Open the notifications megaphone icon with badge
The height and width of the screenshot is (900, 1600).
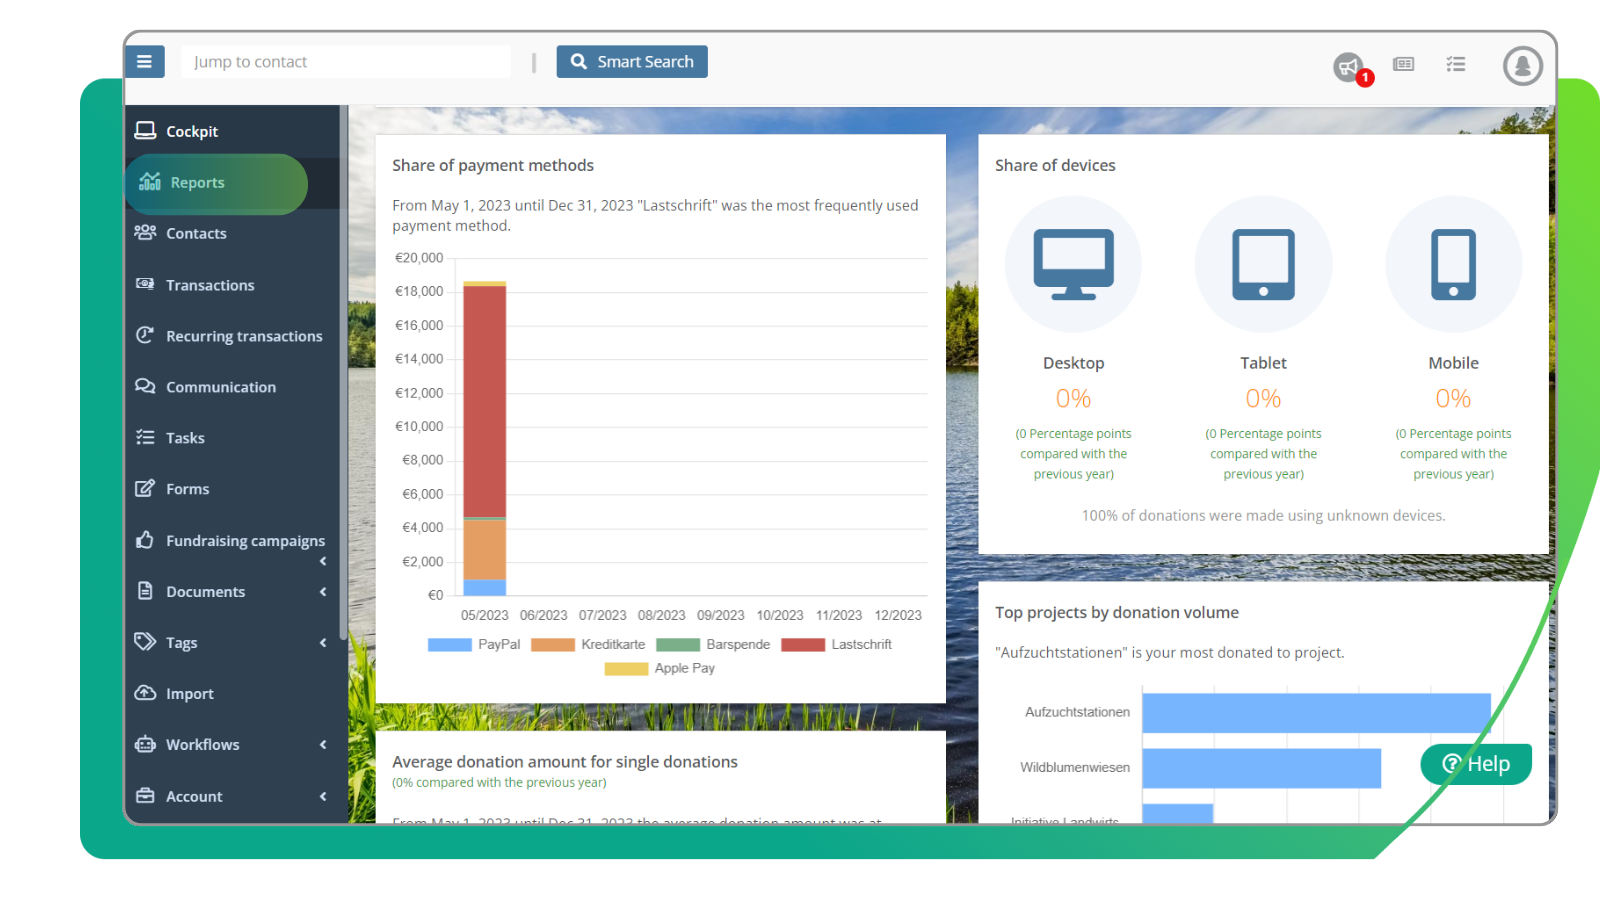(x=1350, y=64)
